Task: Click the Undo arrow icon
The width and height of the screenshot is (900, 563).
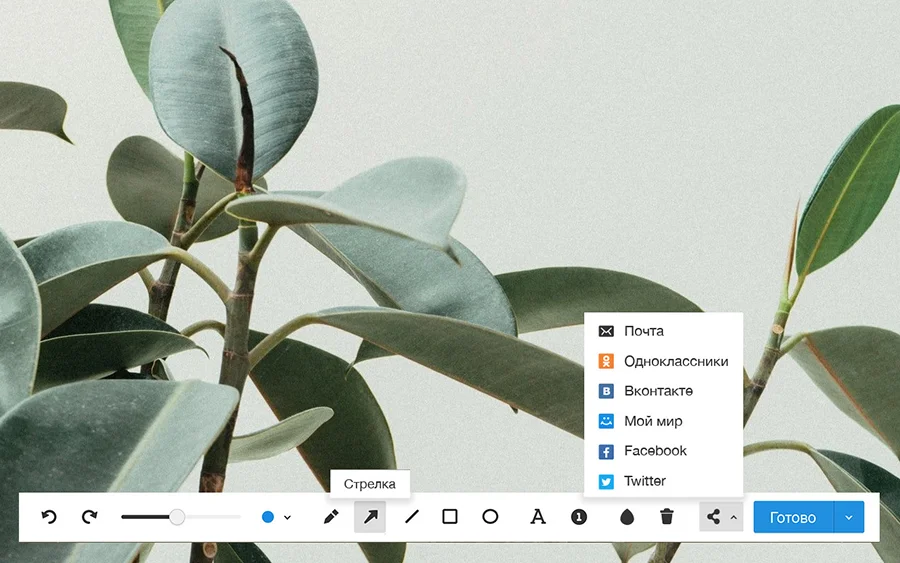Action: (49, 517)
